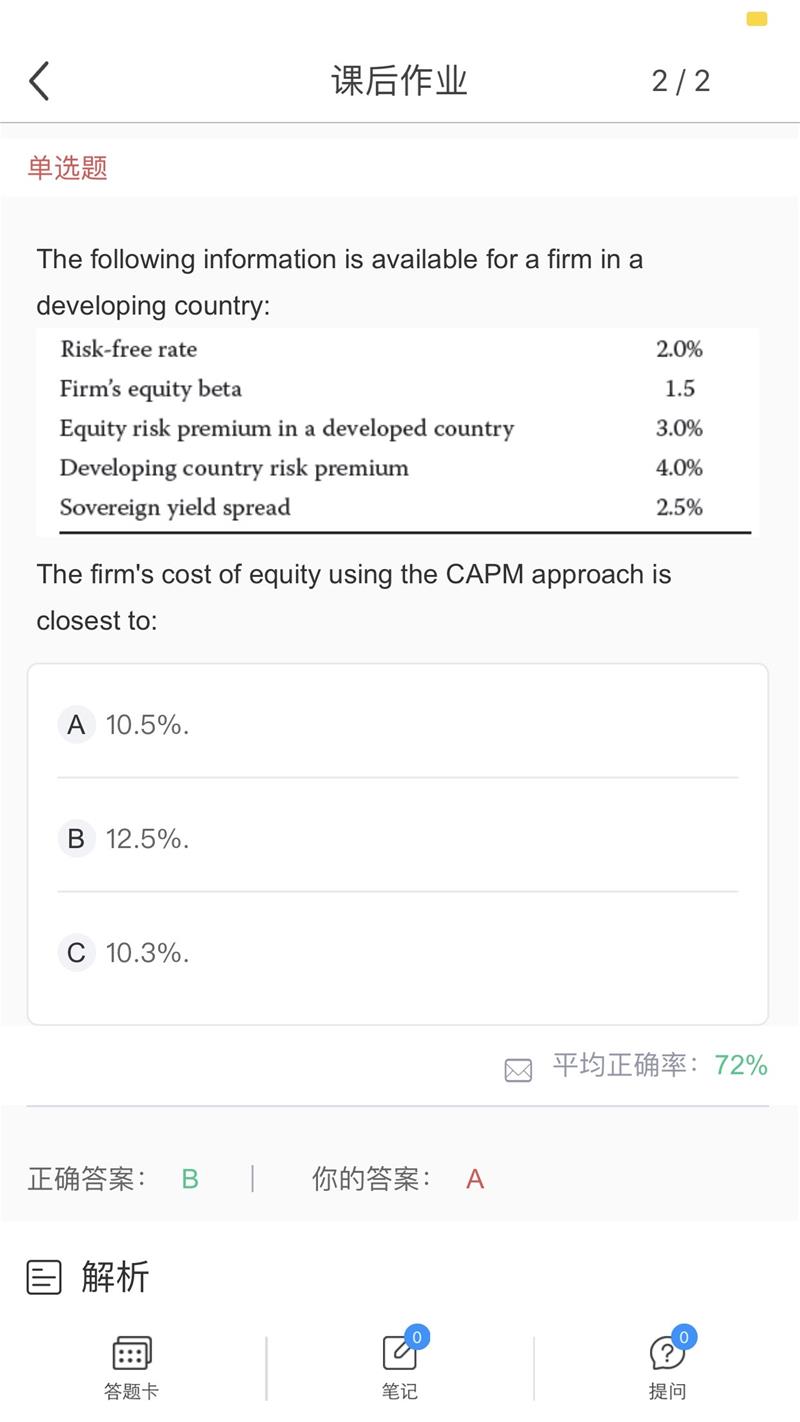Click the envelope feedback icon
The height and width of the screenshot is (1422, 800).
coord(518,1071)
